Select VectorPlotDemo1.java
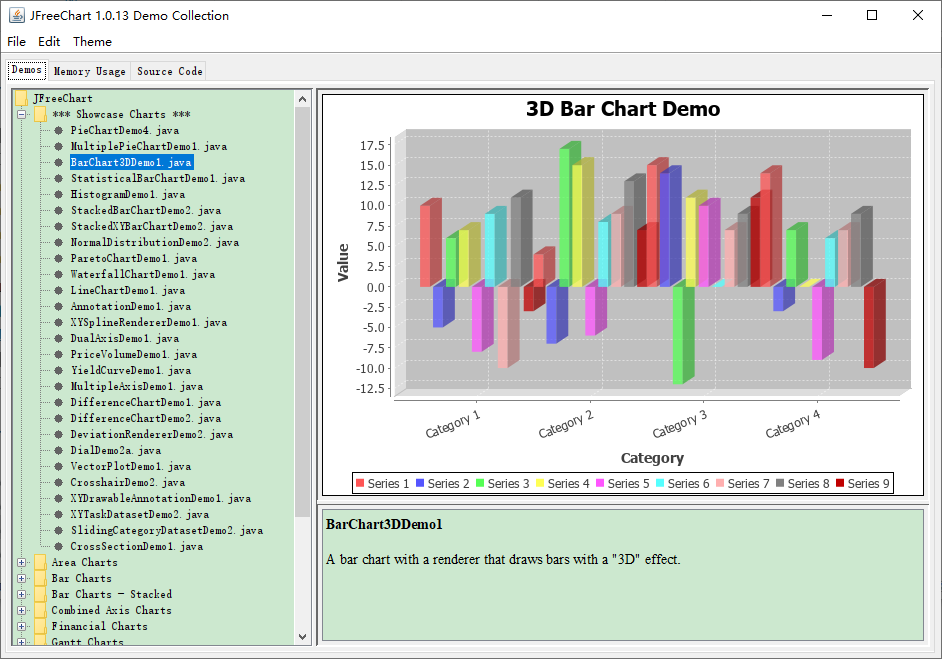This screenshot has height=659, width=942. (130, 466)
